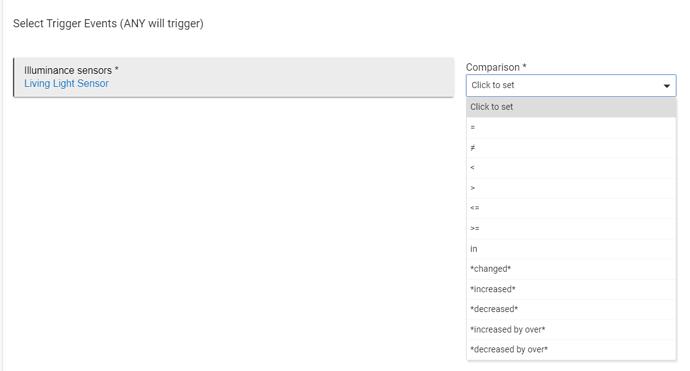Screen dimensions: 690x371
Task: Click the Illuminance sensors selection box
Action: click(234, 77)
